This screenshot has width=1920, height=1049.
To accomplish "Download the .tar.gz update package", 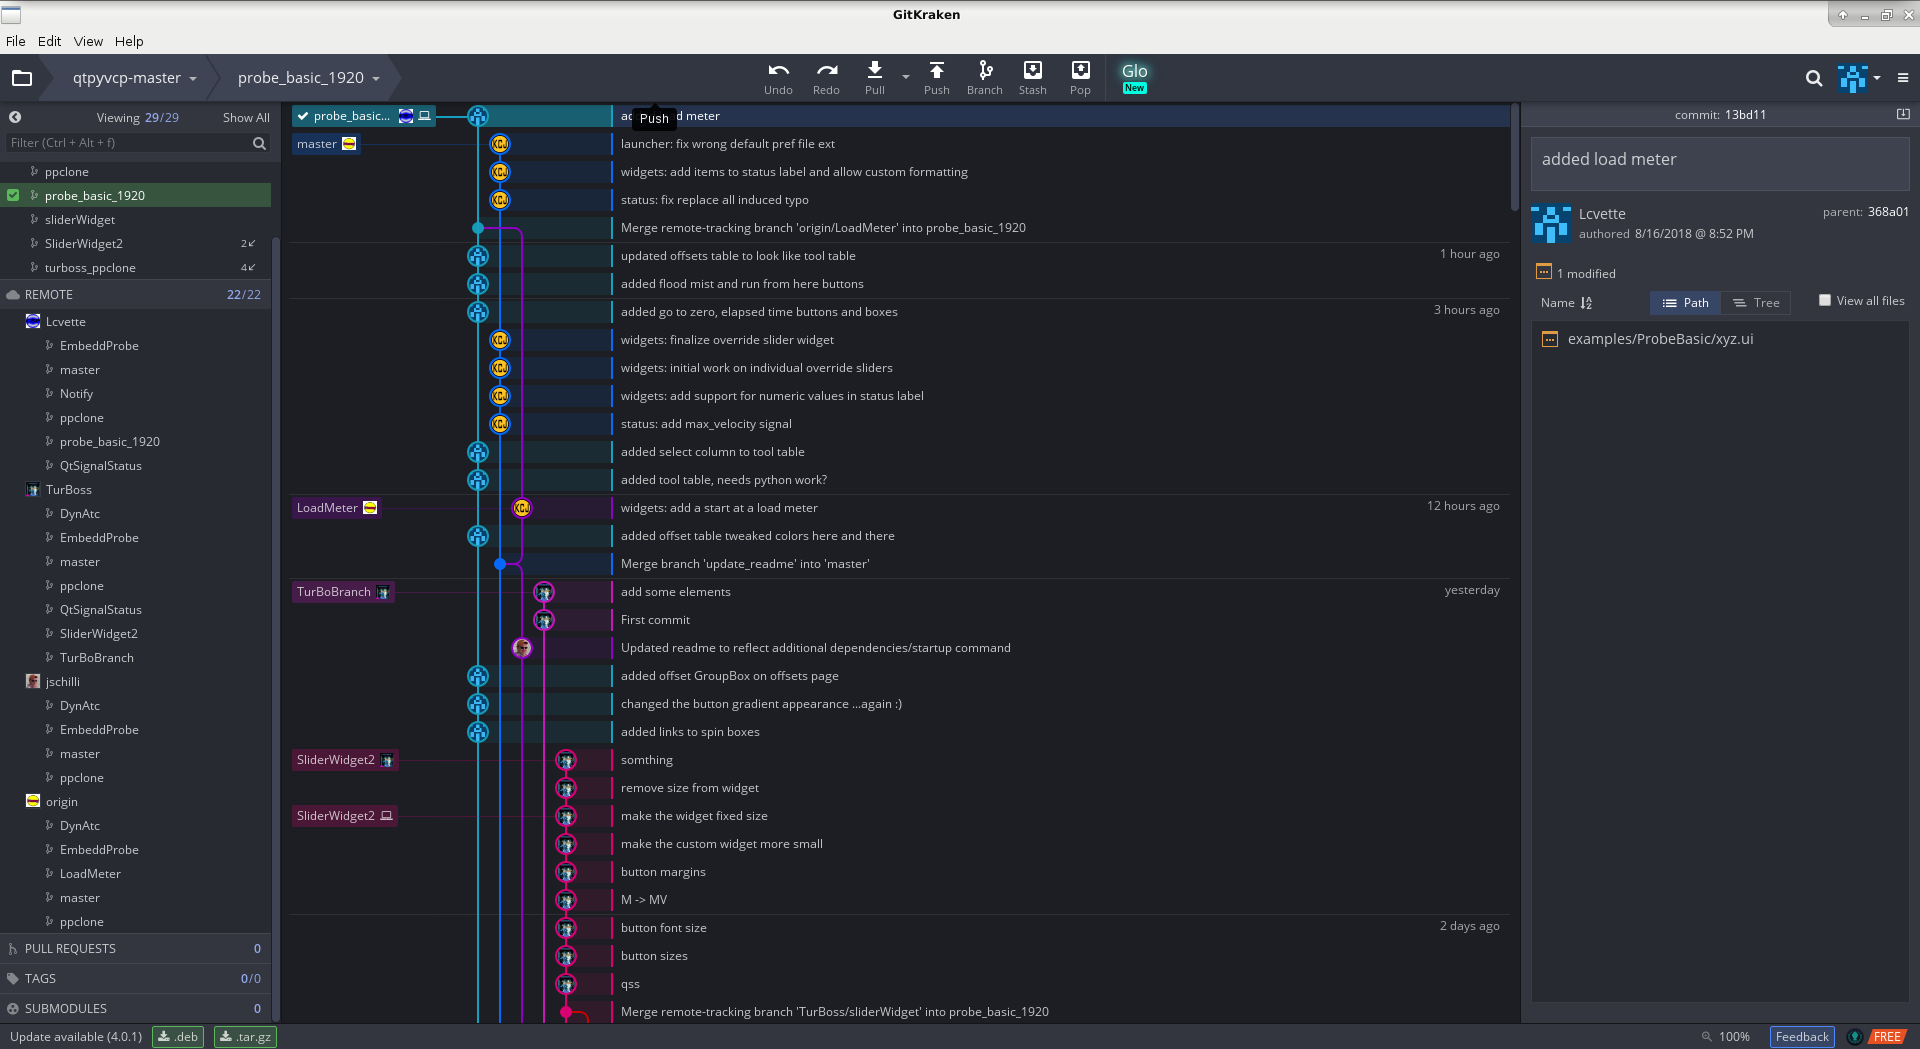I will coord(245,1037).
